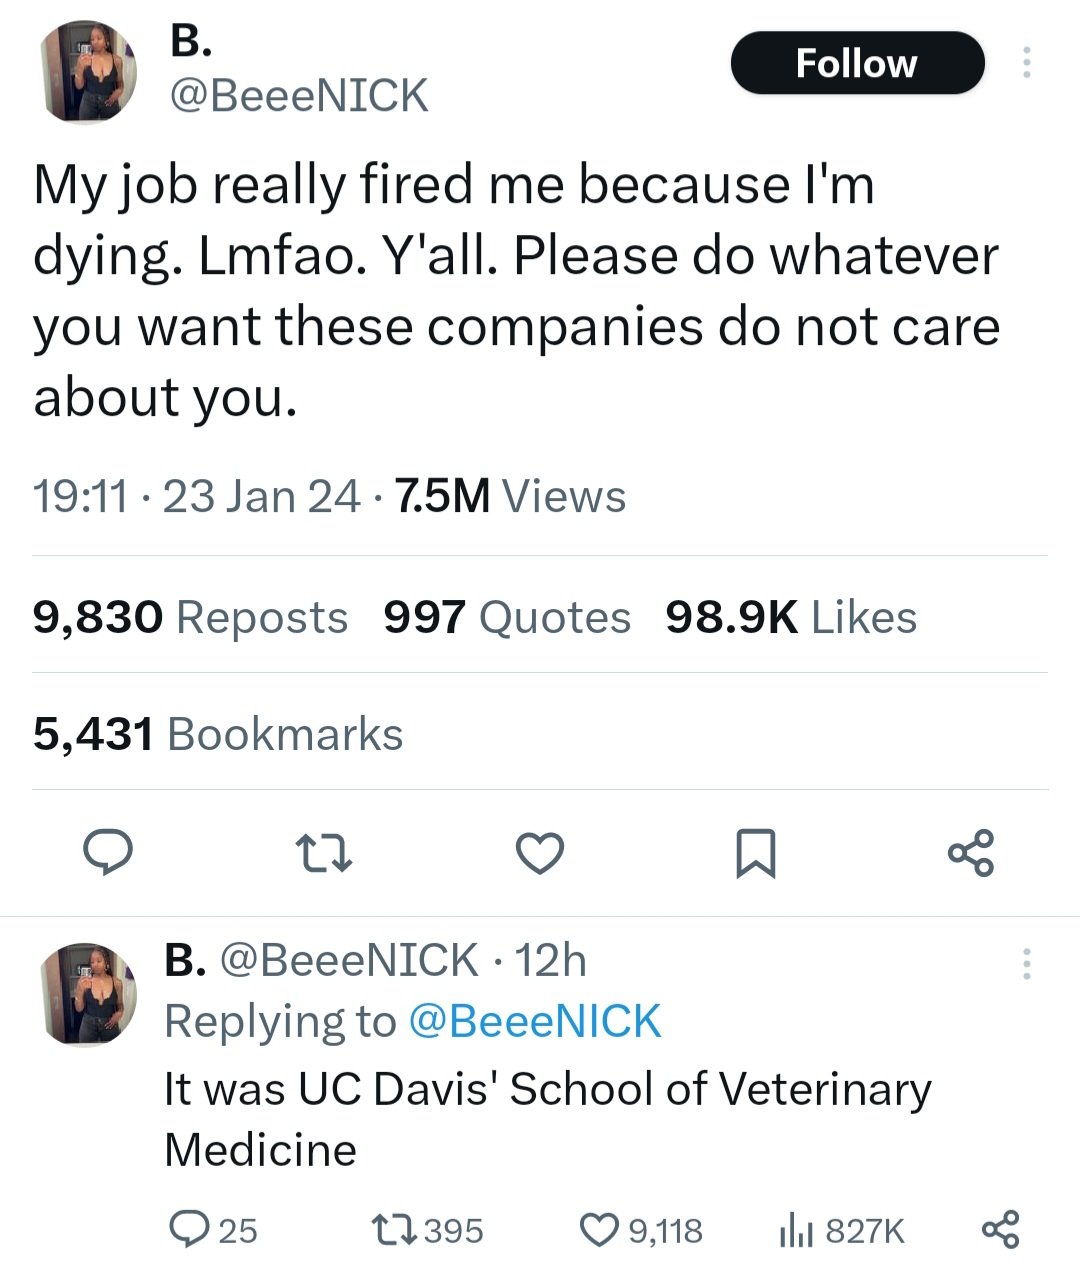Open B.'s profile picture on main tweet
The image size is (1080, 1264).
click(x=88, y=72)
